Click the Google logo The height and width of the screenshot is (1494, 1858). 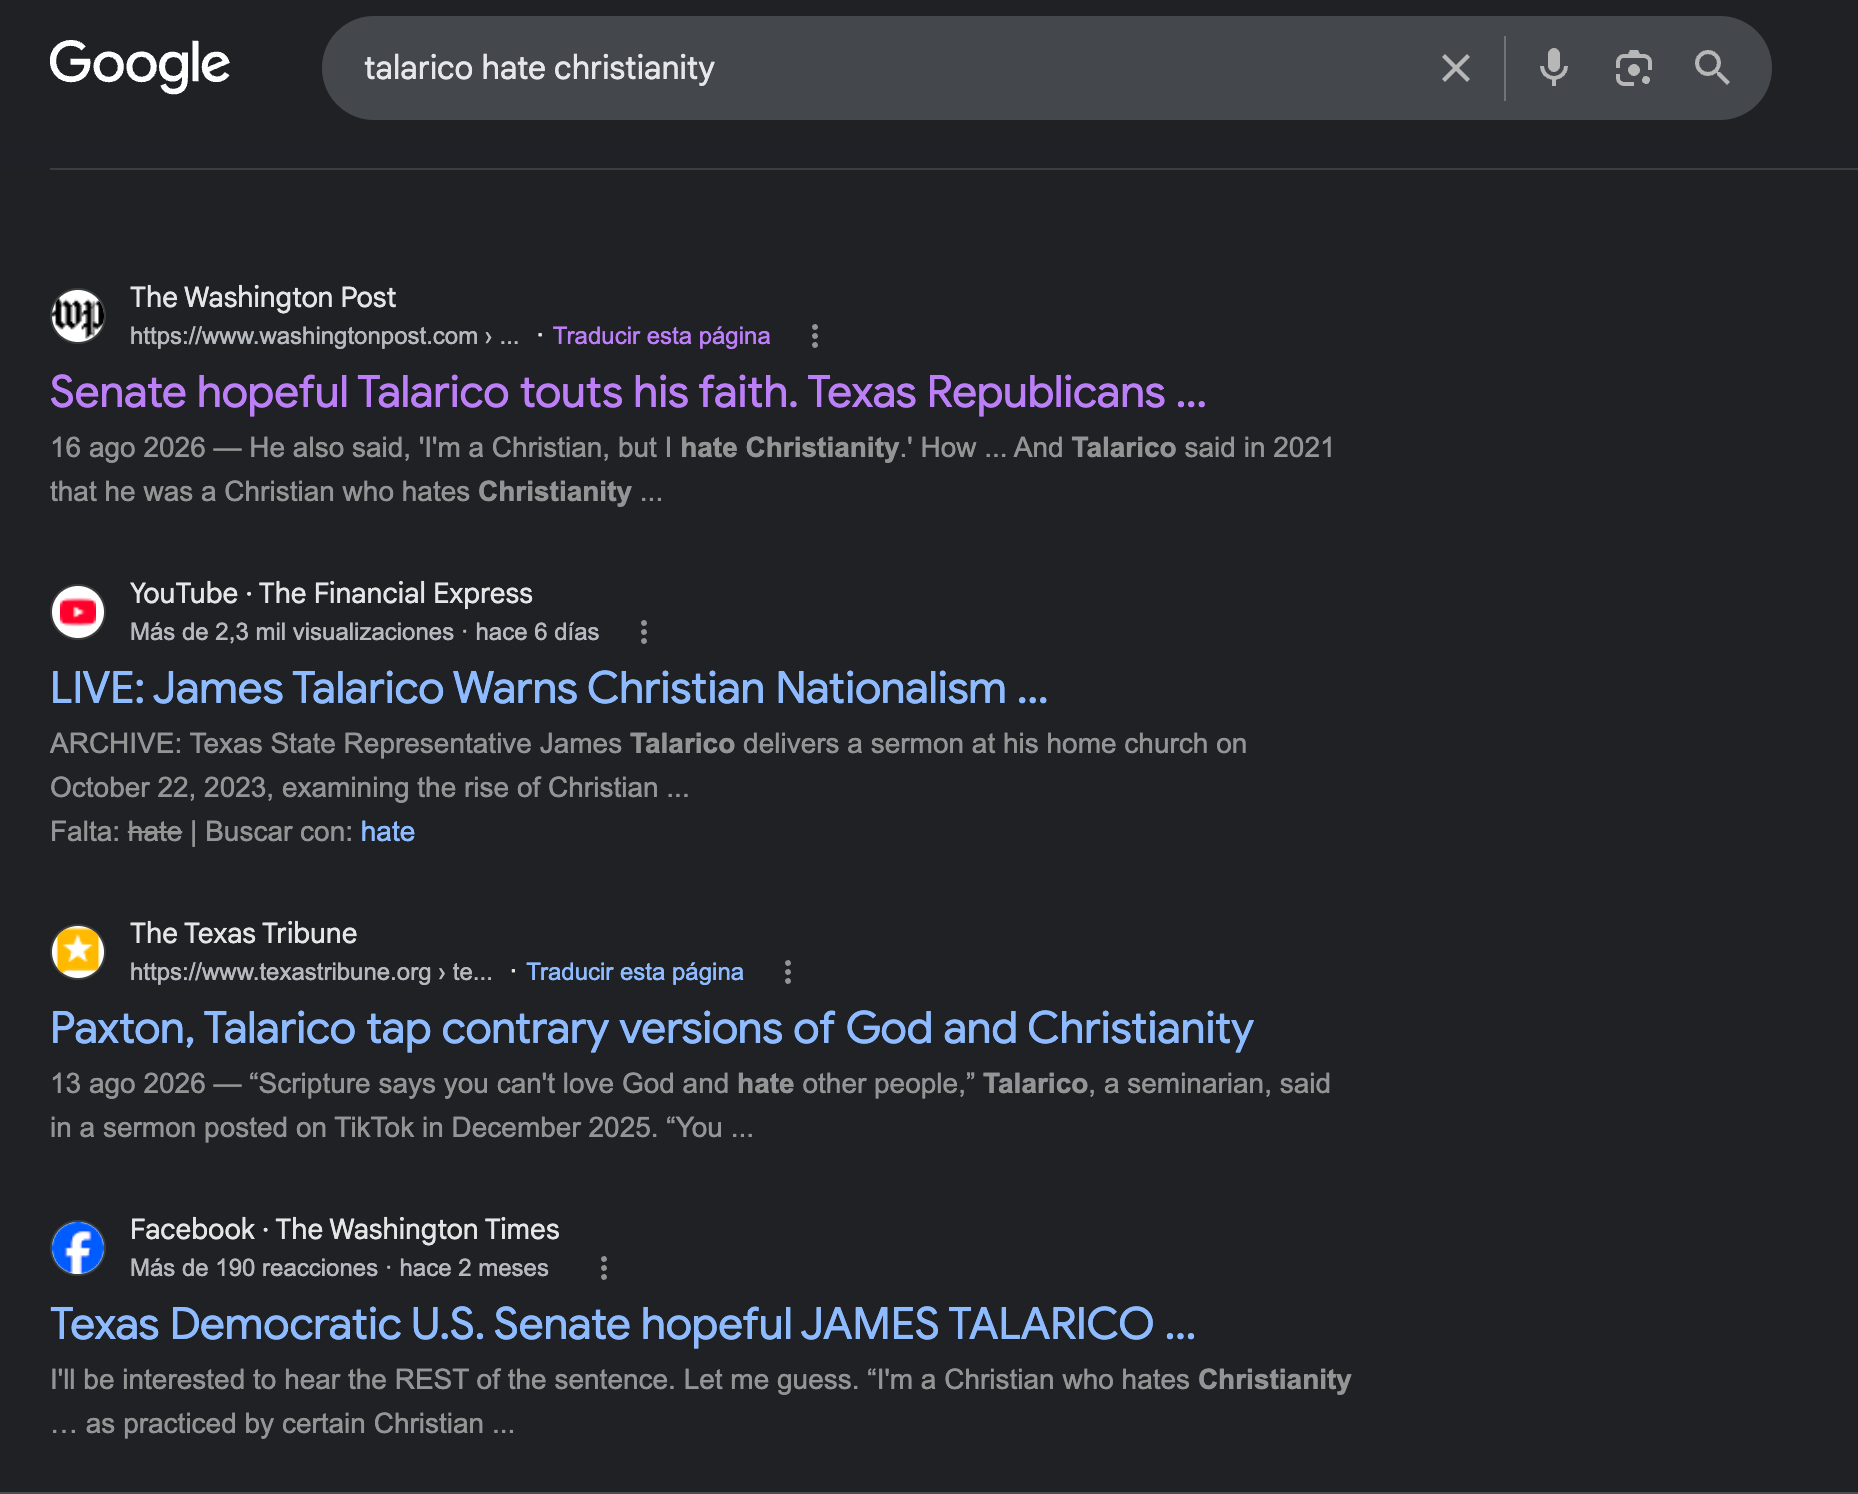click(140, 66)
